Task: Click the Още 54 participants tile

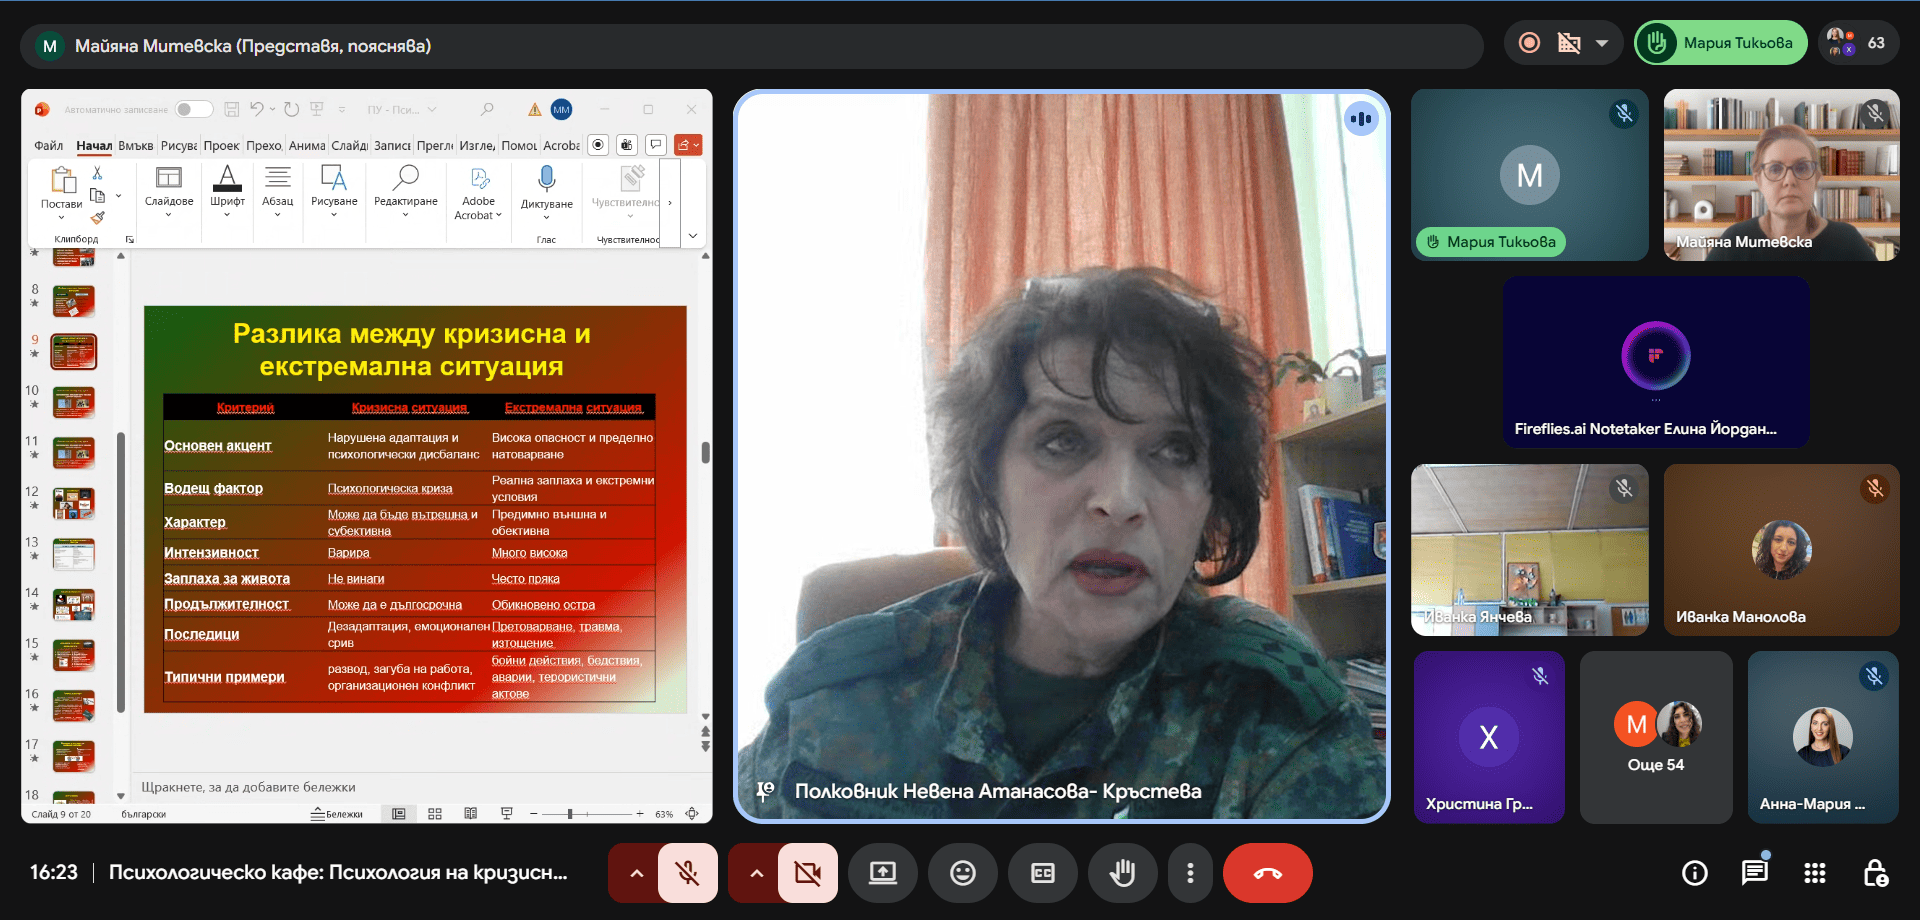Action: [x=1655, y=737]
